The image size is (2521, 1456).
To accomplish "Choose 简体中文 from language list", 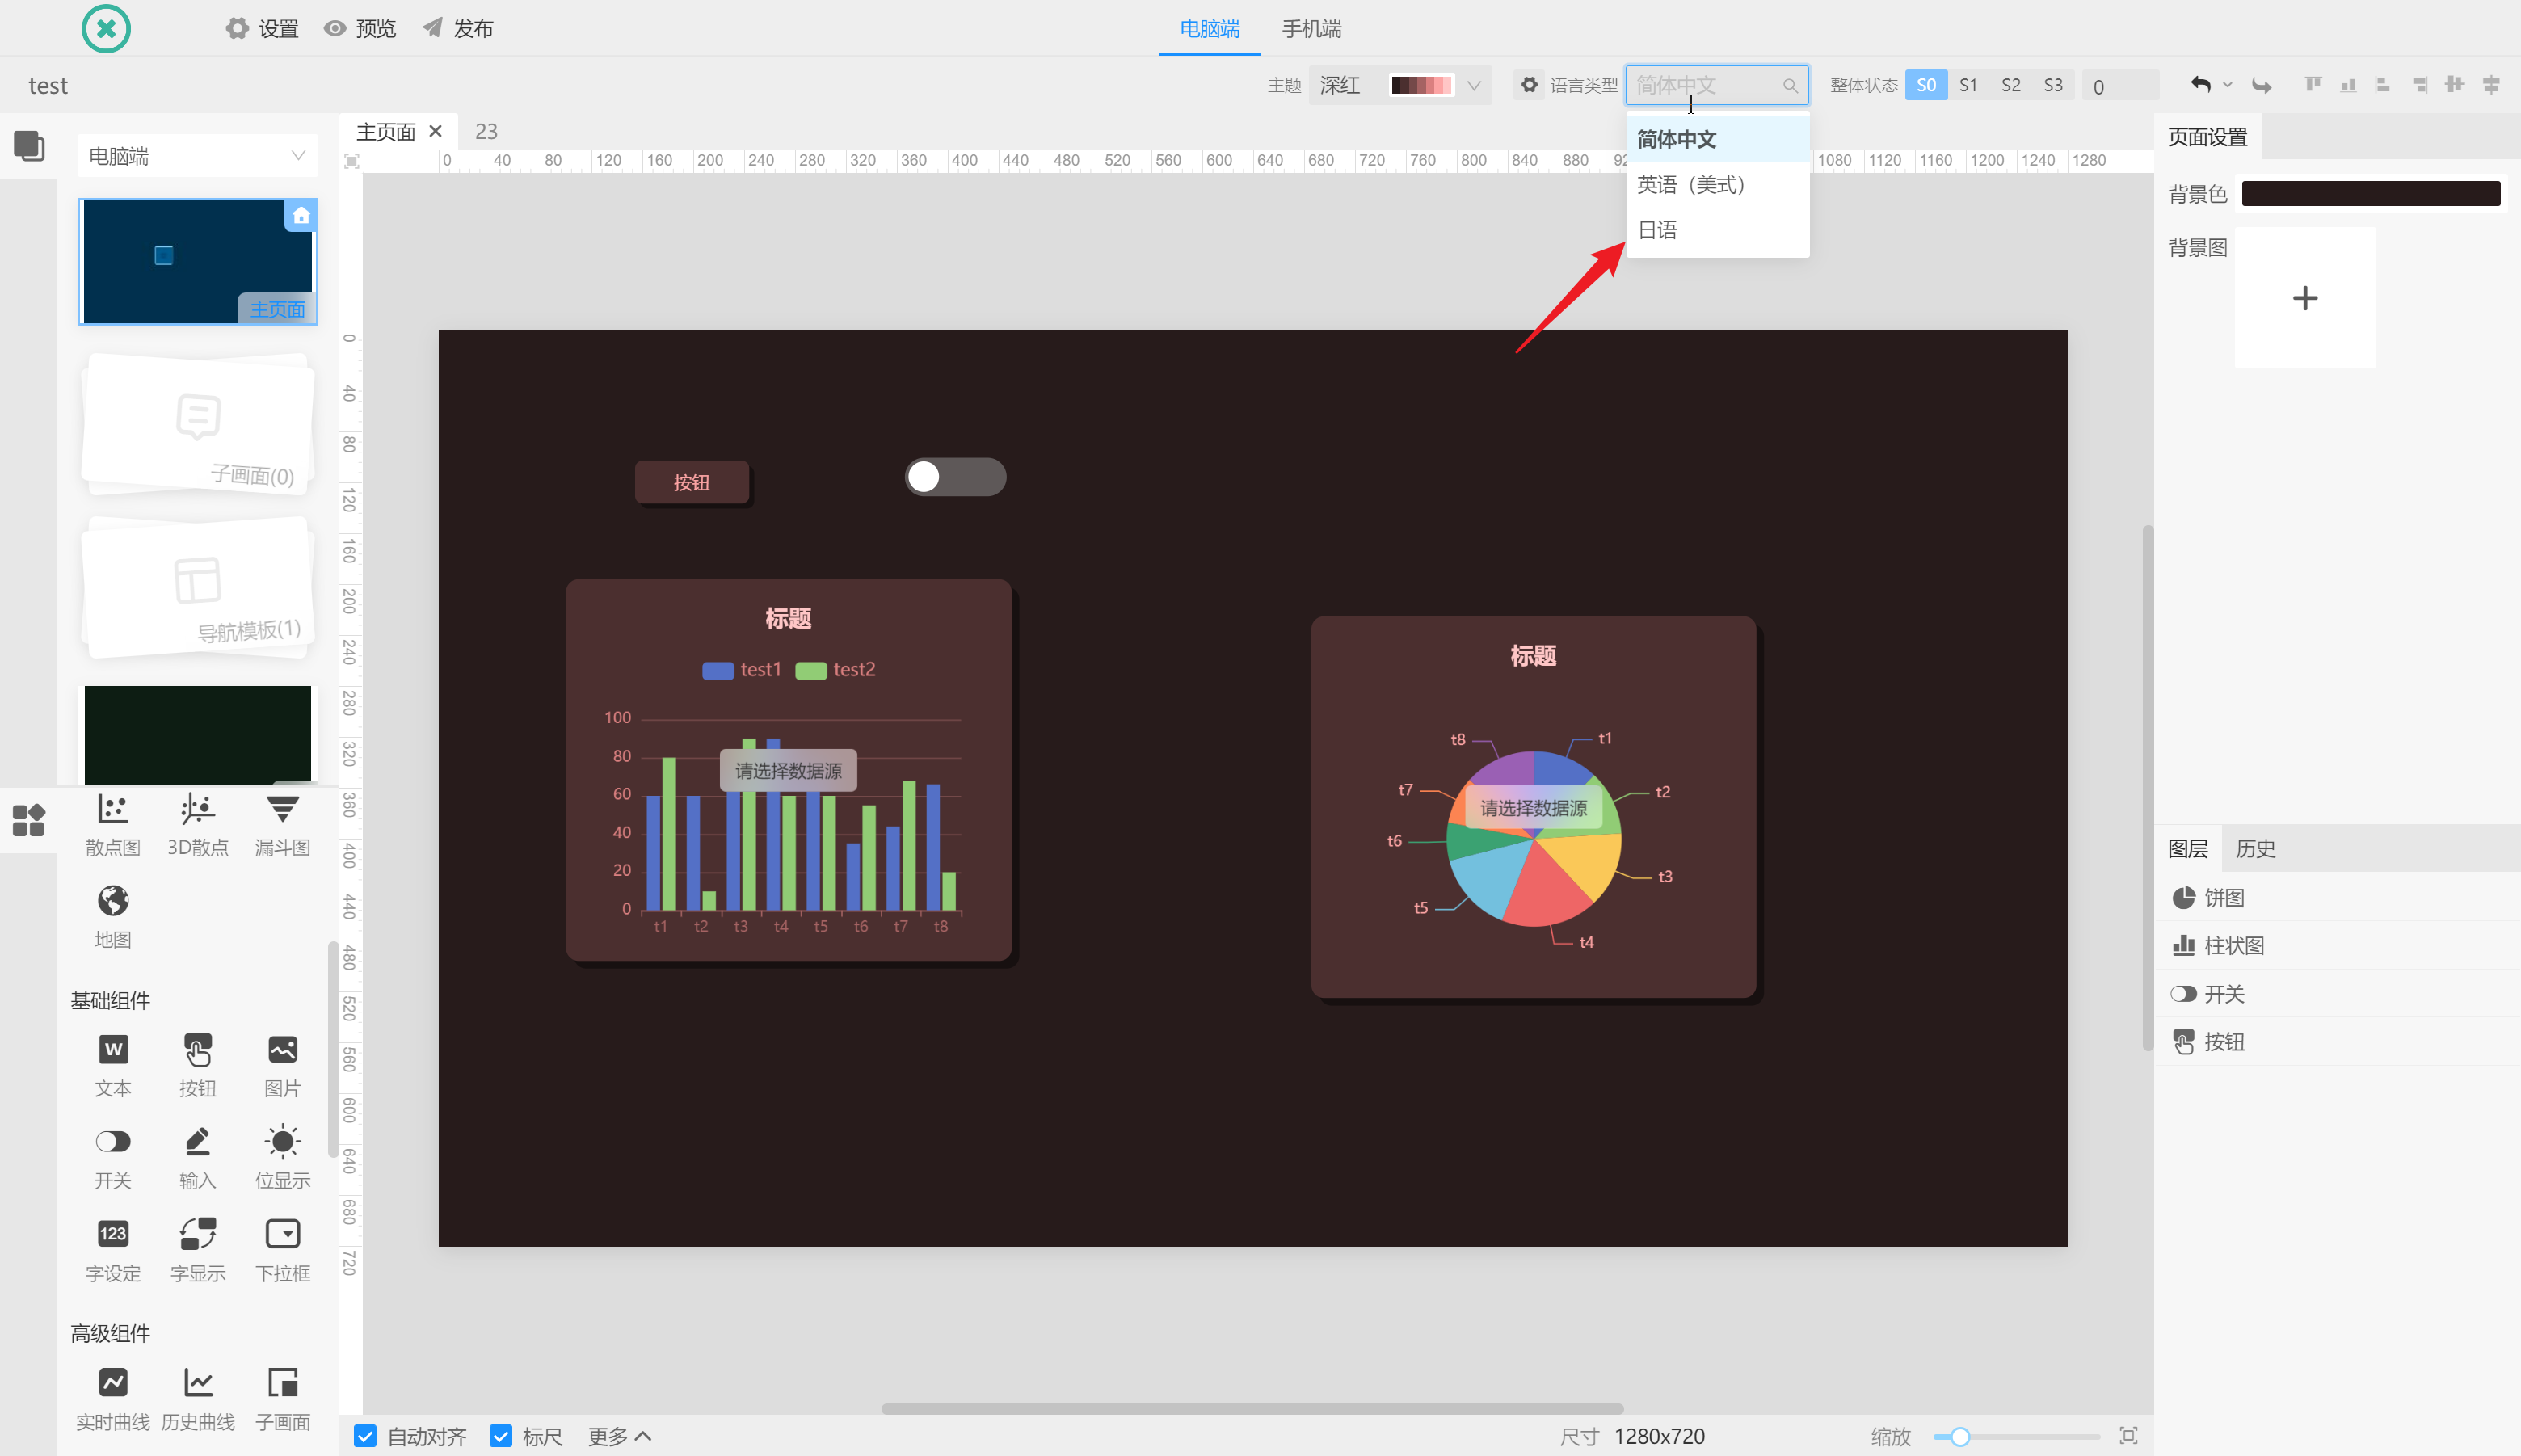I will pyautogui.click(x=1717, y=139).
